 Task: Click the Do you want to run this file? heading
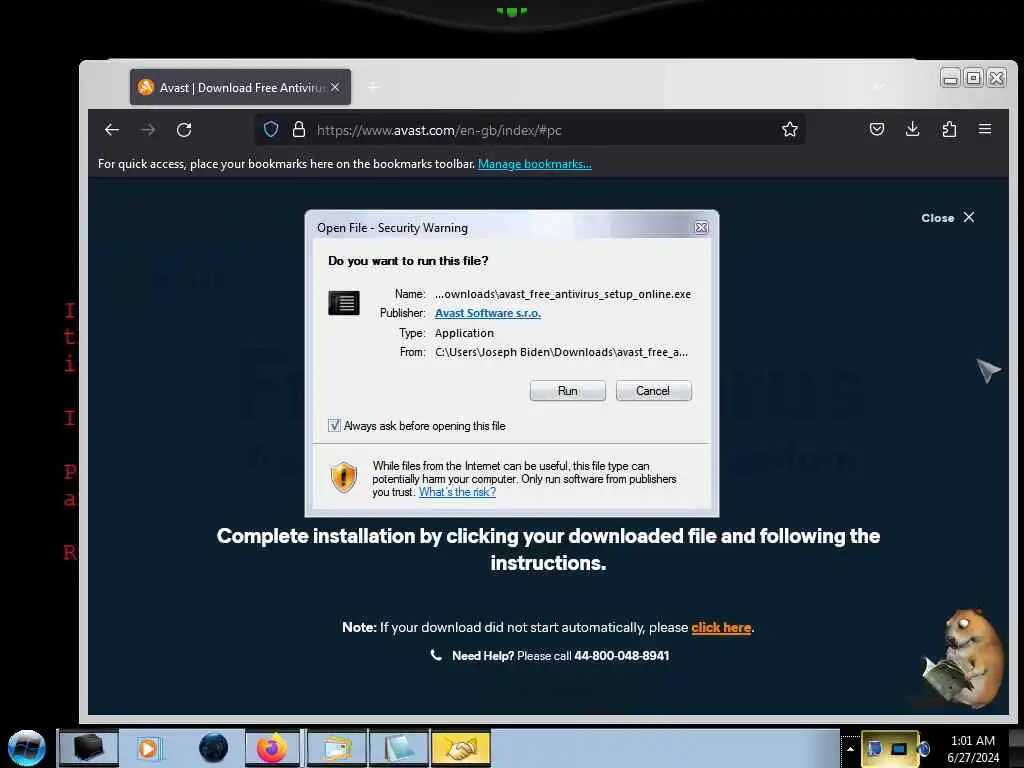pos(408,261)
